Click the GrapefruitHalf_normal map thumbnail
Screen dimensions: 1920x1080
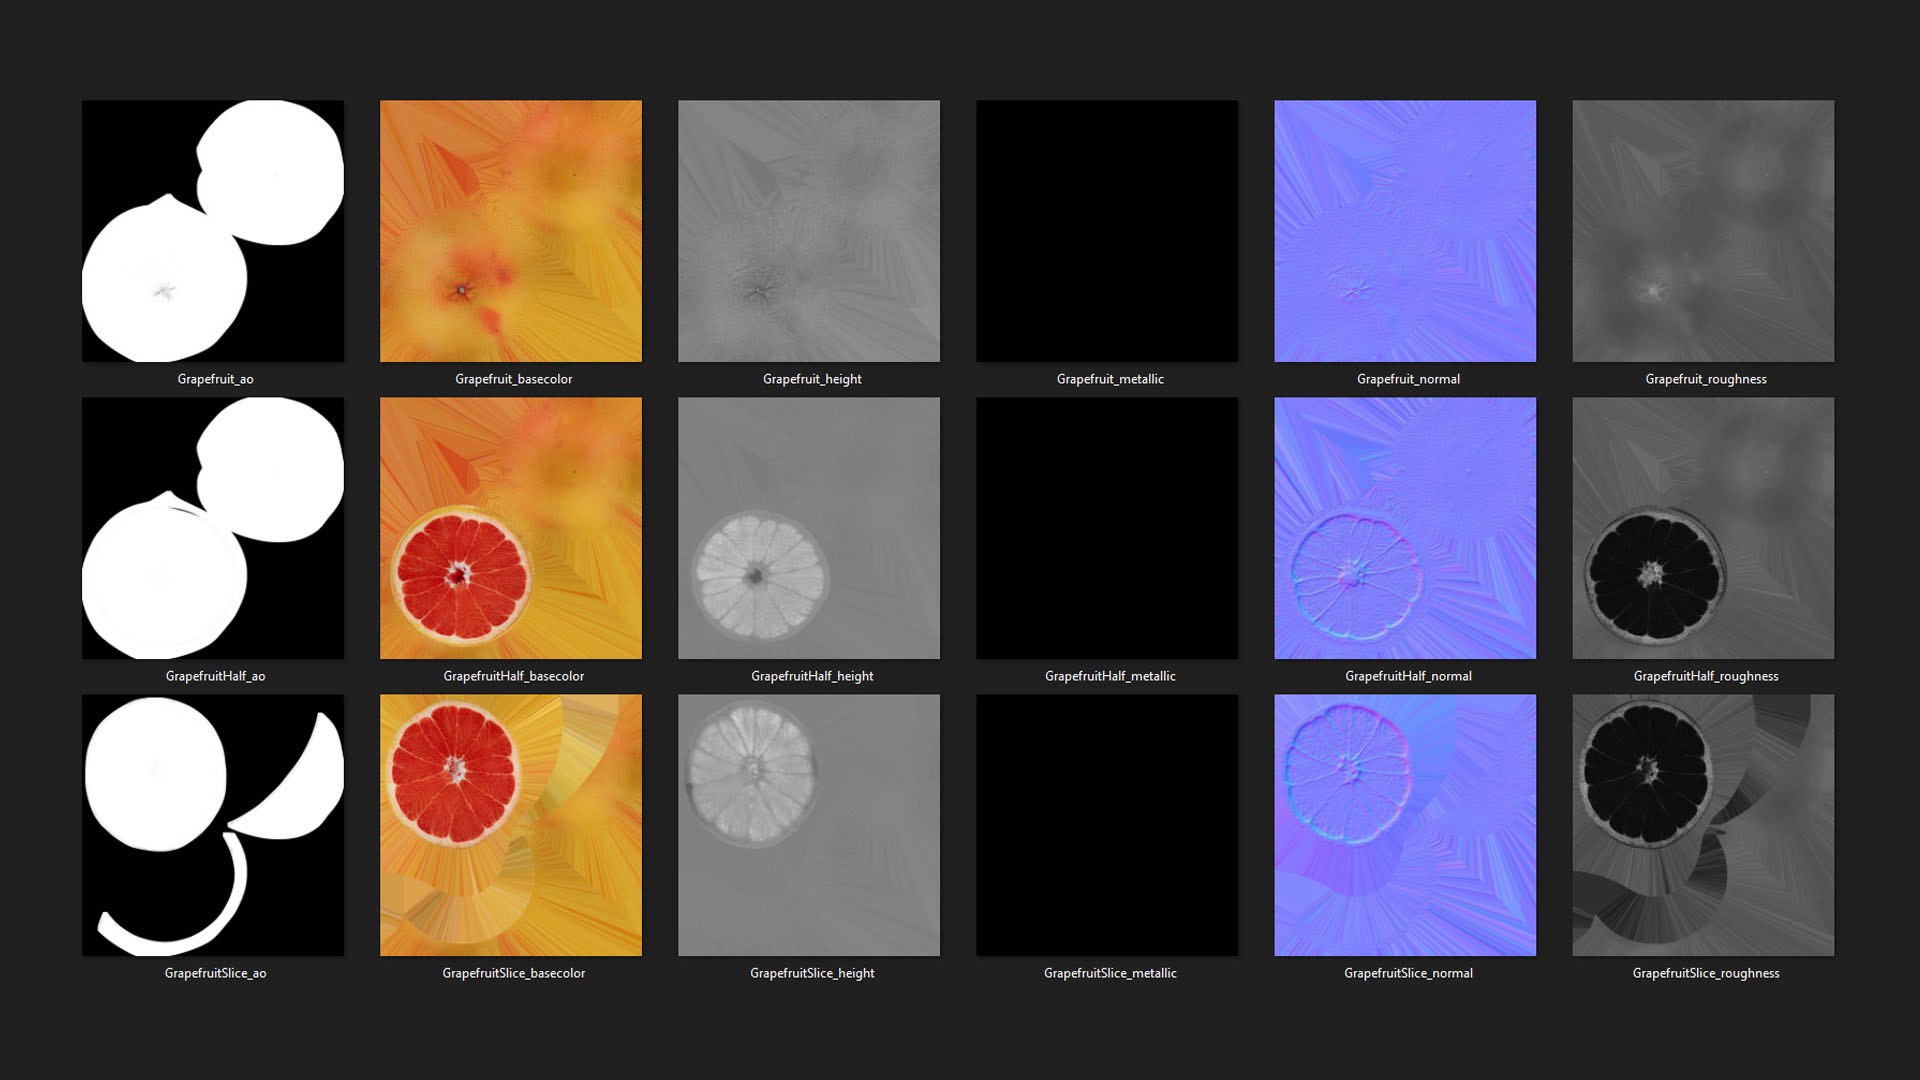tap(1405, 528)
